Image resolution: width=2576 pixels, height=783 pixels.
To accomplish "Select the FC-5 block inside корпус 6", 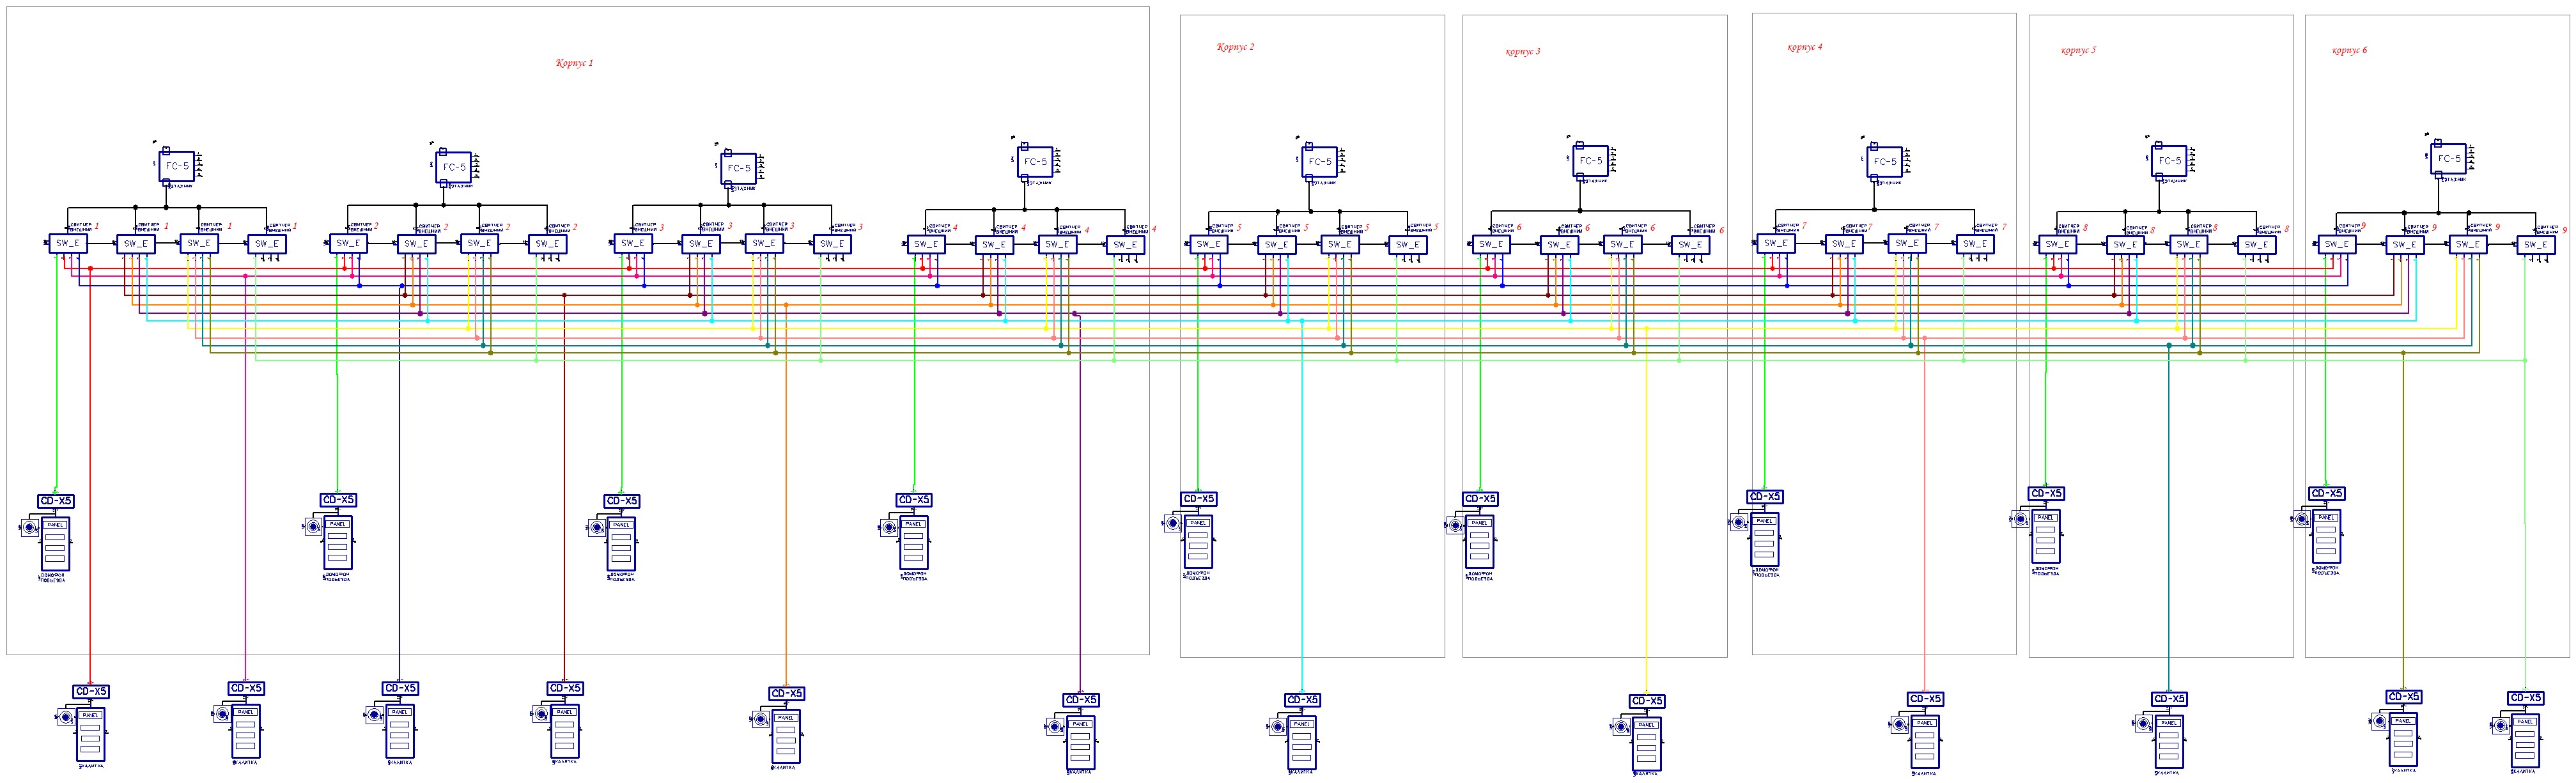I will 2449,159.
